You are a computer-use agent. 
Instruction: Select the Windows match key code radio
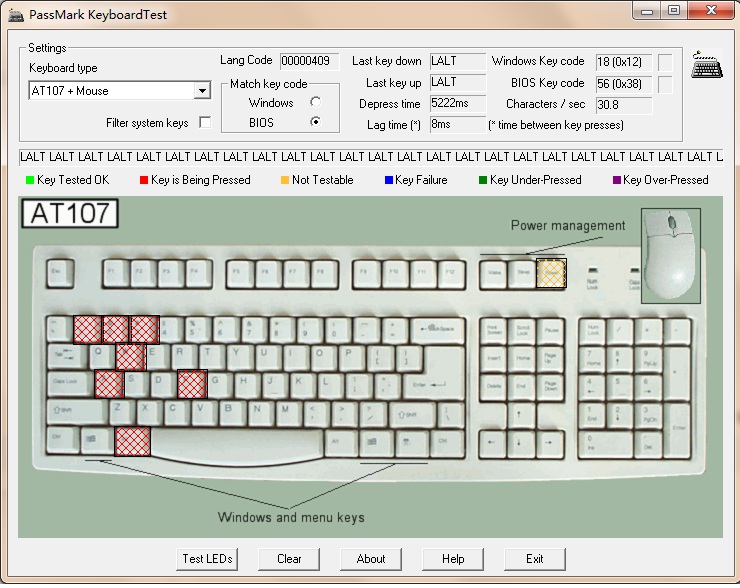coord(316,102)
